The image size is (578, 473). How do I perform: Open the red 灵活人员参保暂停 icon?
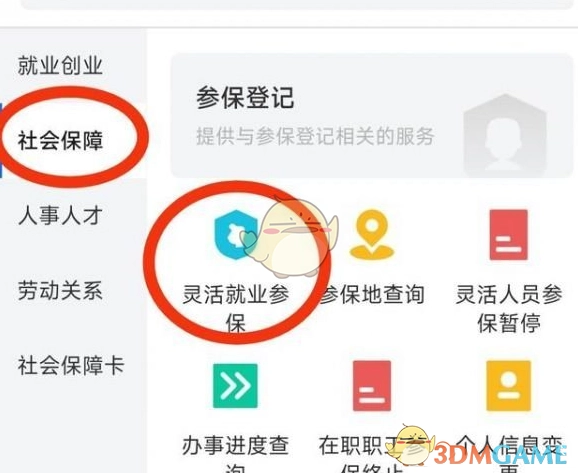[508, 235]
